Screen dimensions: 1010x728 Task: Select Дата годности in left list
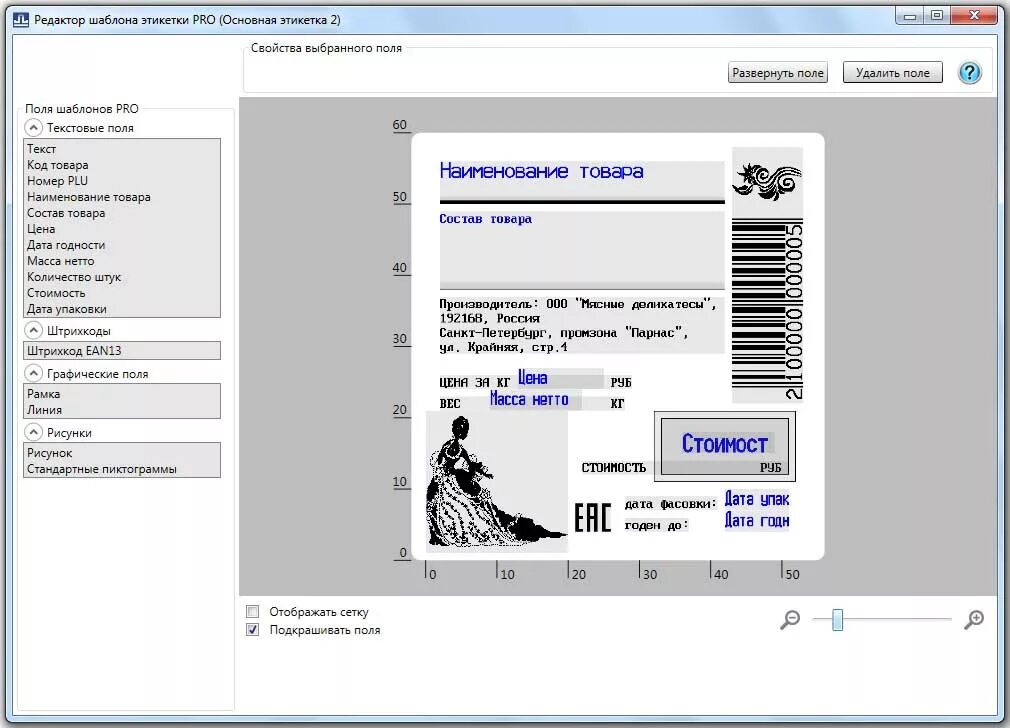[122, 245]
